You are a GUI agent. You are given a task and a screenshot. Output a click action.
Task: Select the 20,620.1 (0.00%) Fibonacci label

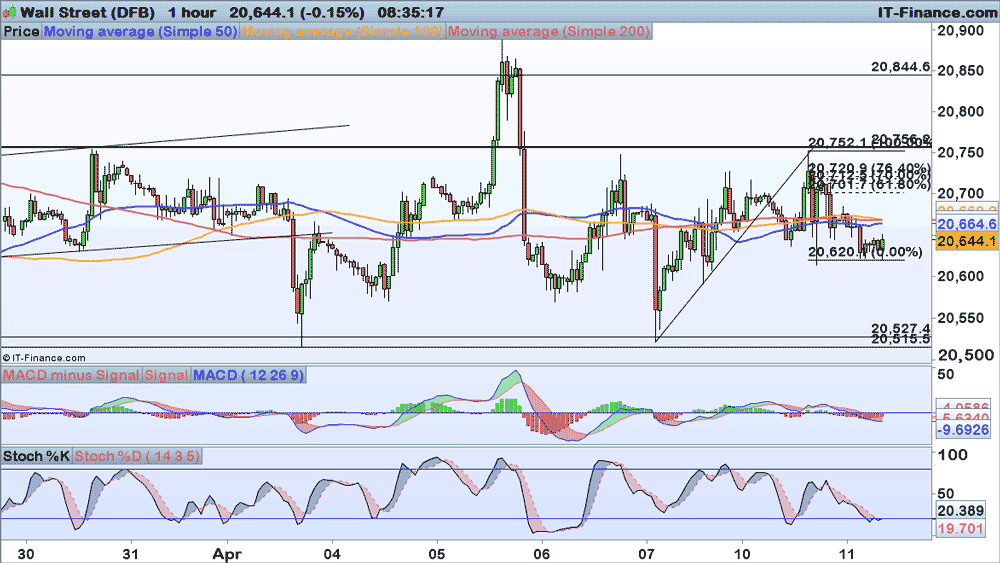pyautogui.click(x=865, y=252)
